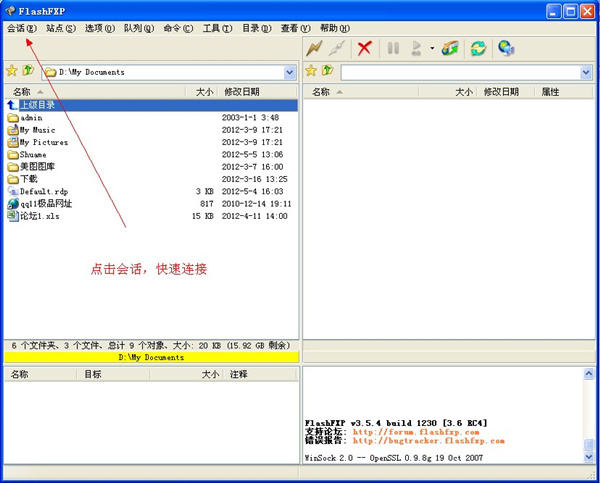
Task: Sort left pane by 修改日期 column header
Action: [241, 92]
